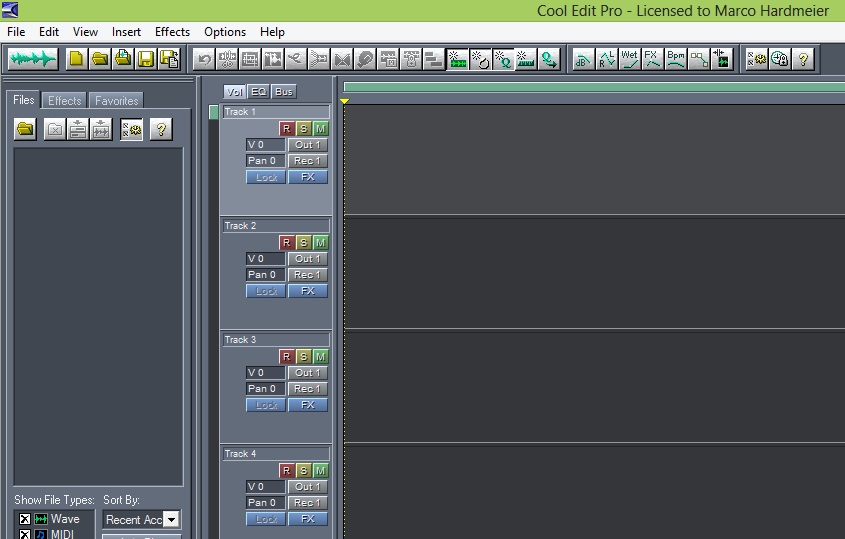
Task: Open file icon in Files panel
Action: (x=25, y=129)
